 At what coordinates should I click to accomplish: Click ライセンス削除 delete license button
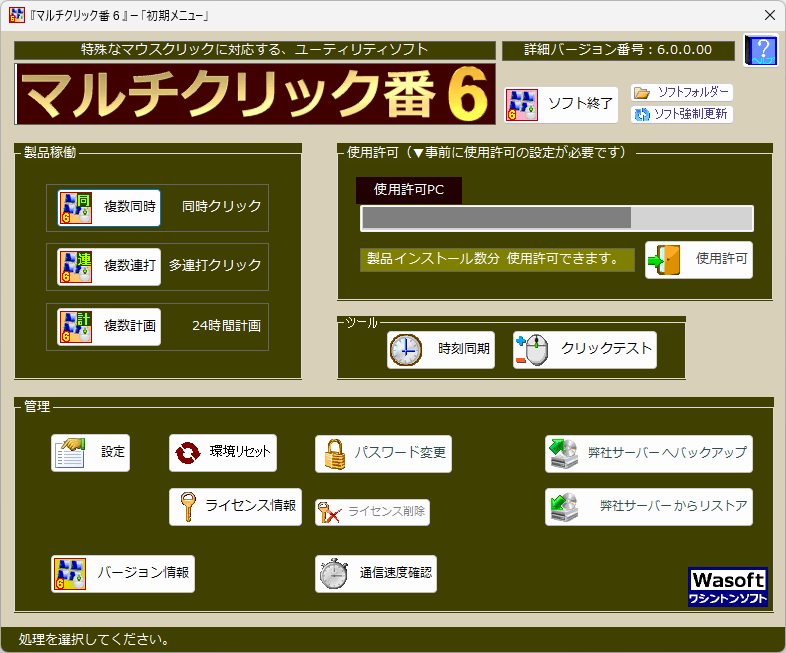372,512
